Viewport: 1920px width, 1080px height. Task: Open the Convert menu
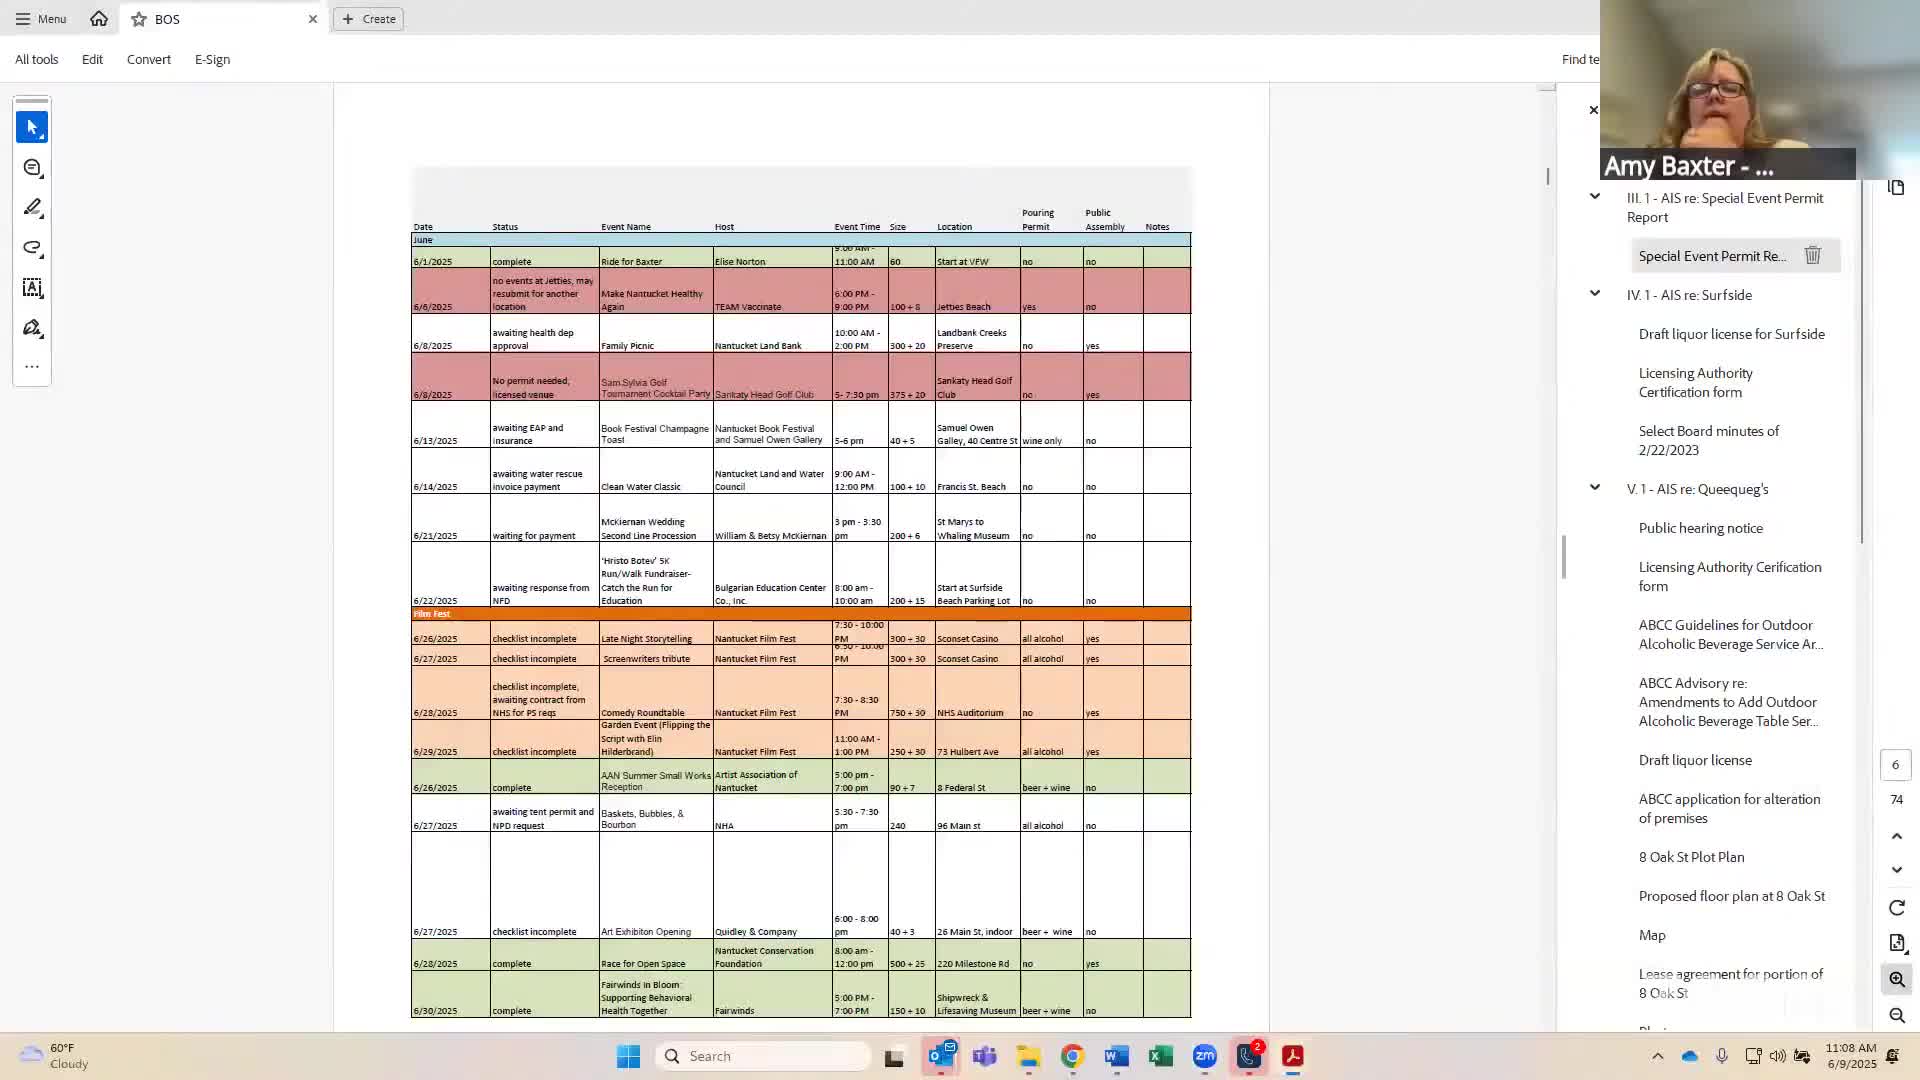tap(148, 60)
